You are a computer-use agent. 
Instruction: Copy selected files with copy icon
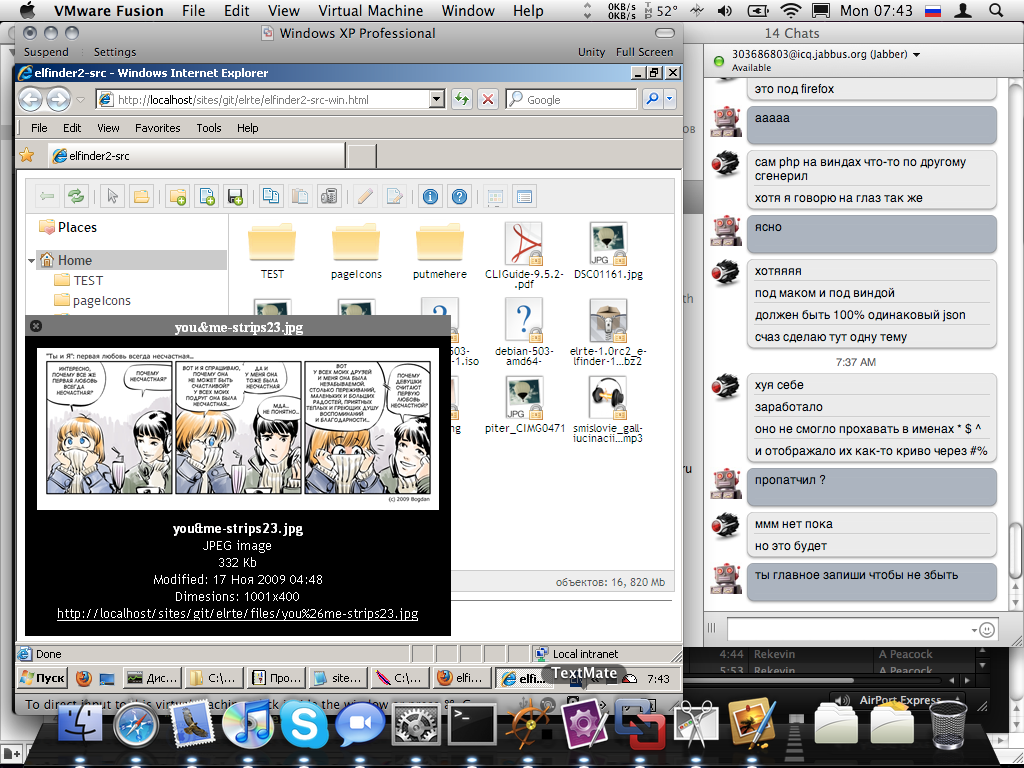point(270,196)
